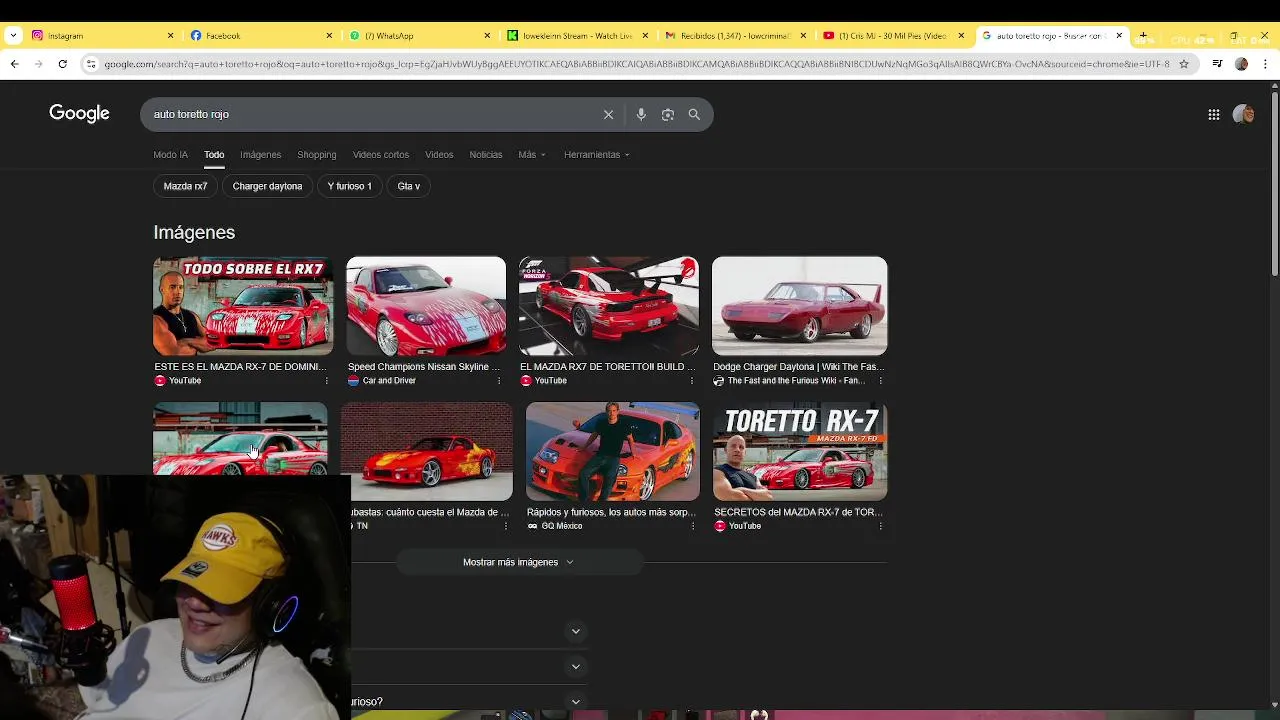Open Chrome three-dot menu
The width and height of the screenshot is (1280, 720).
click(1264, 64)
